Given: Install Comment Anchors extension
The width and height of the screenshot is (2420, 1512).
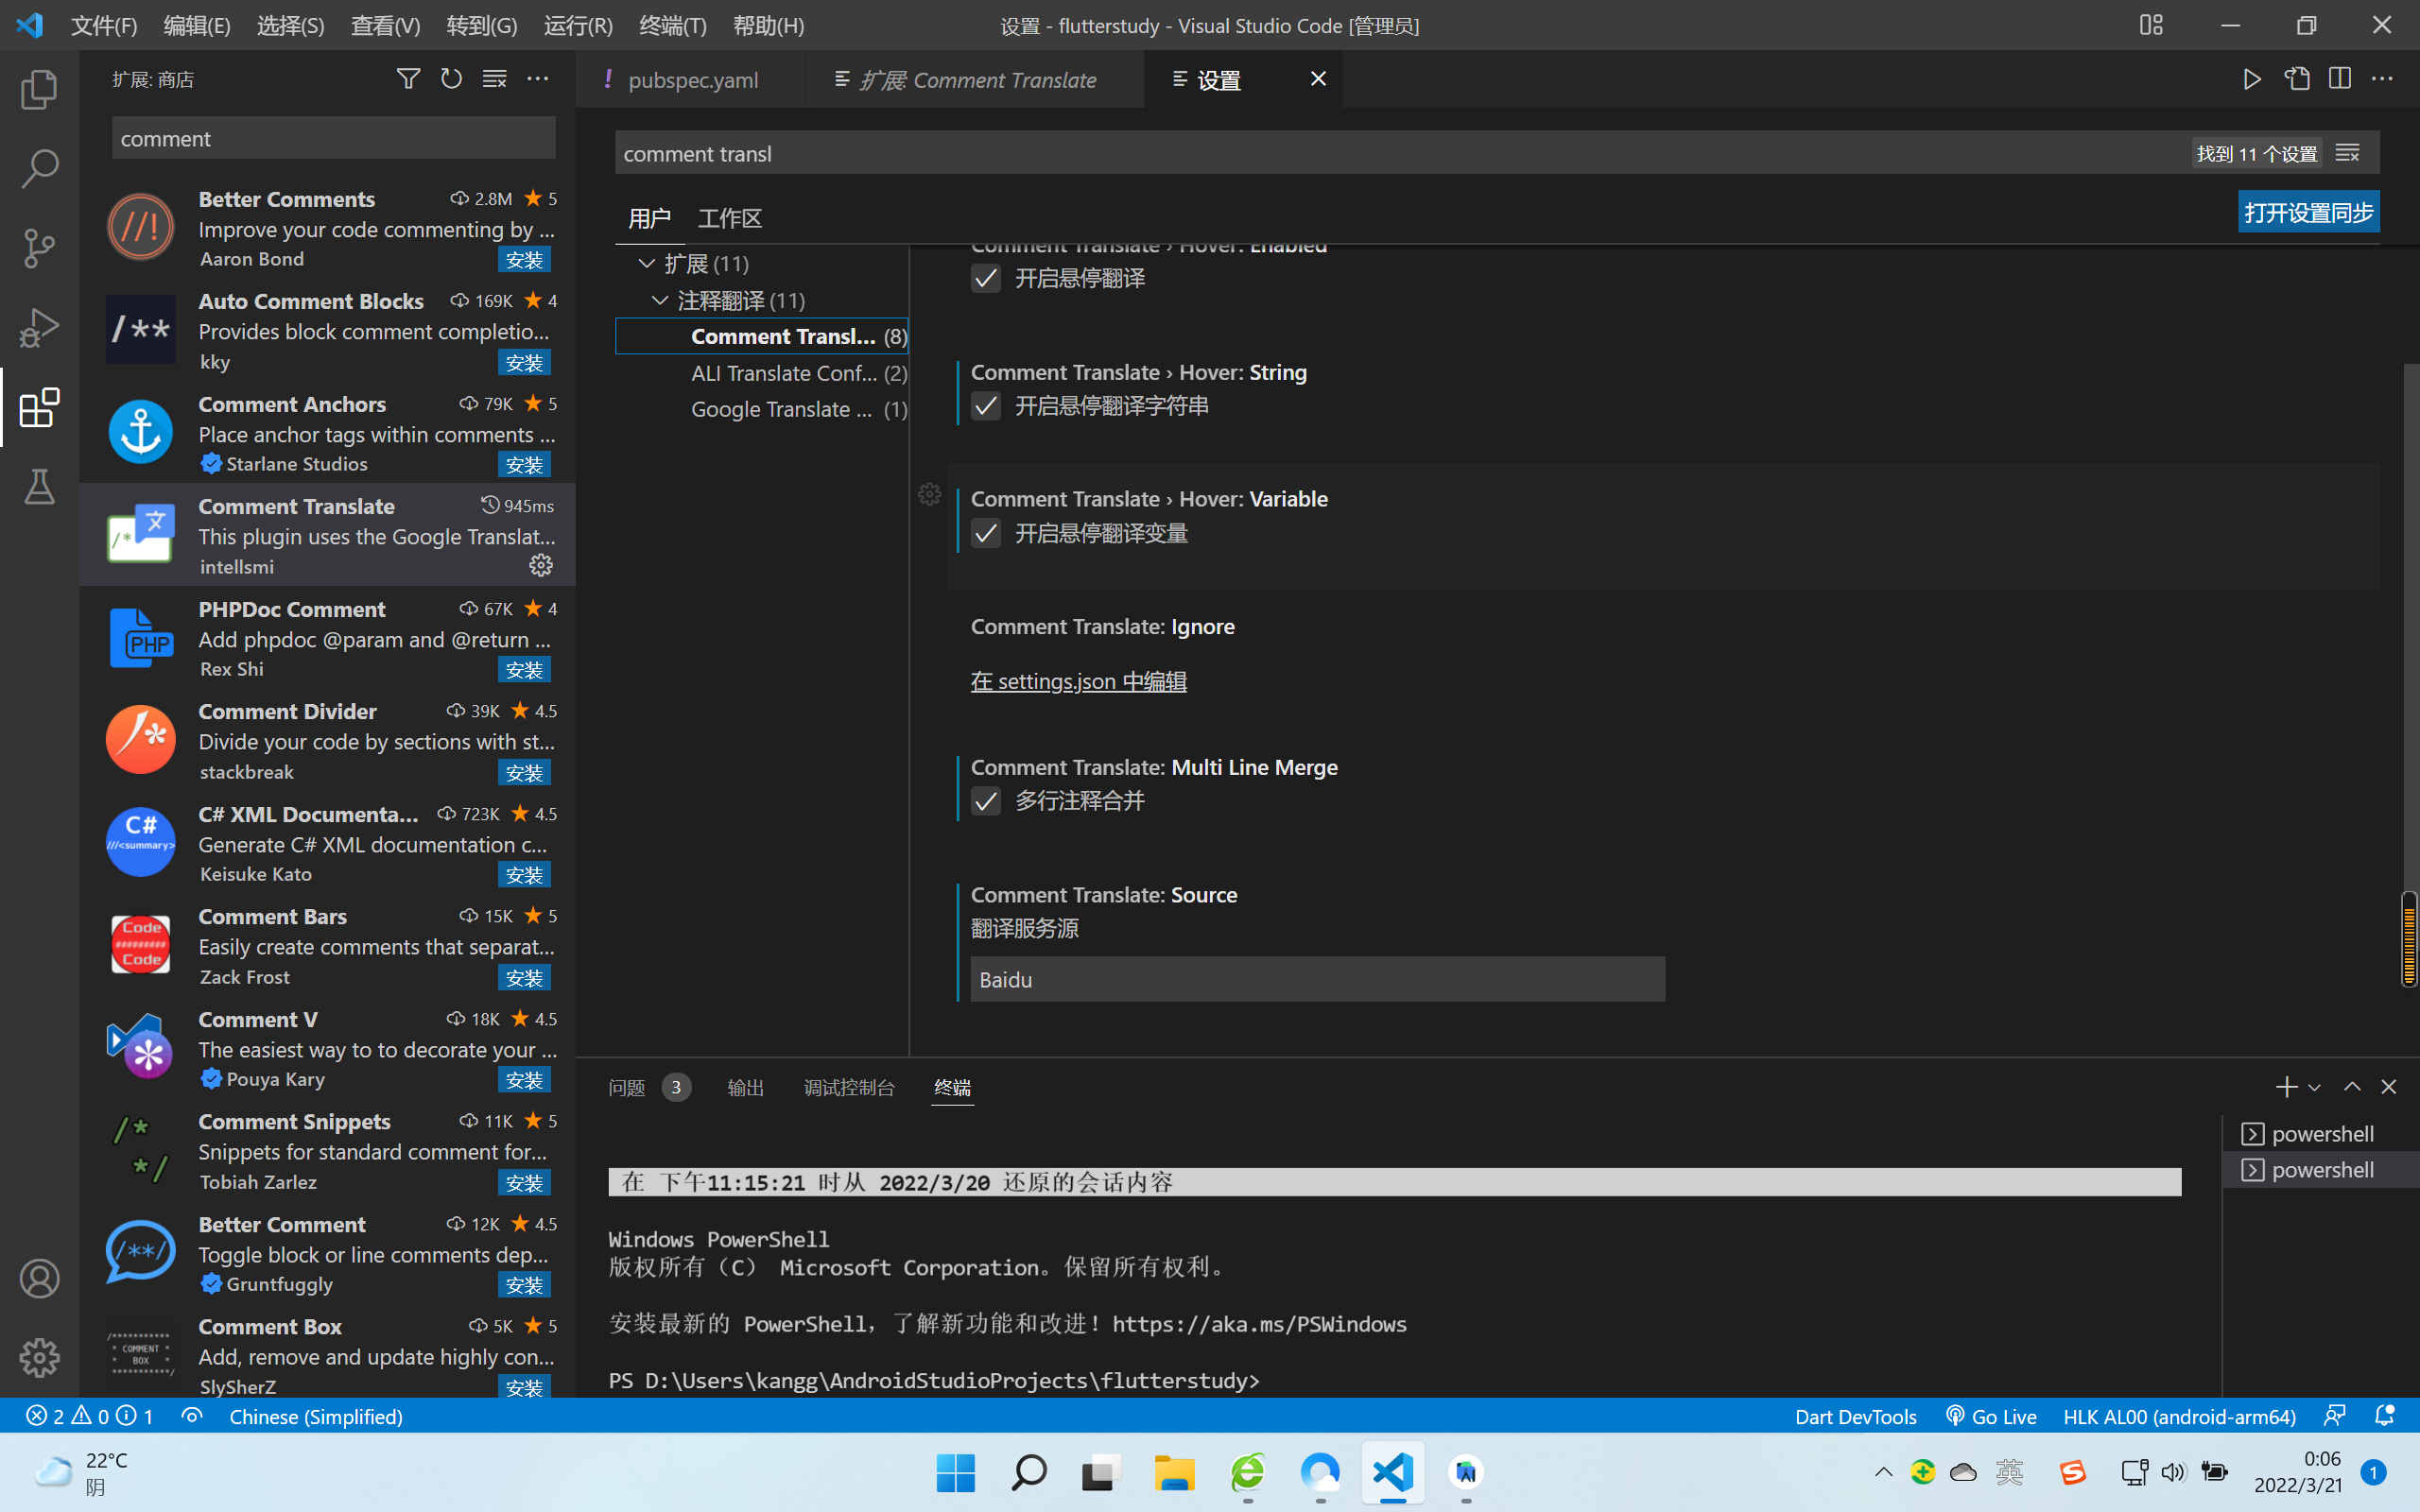Looking at the screenshot, I should (x=524, y=465).
